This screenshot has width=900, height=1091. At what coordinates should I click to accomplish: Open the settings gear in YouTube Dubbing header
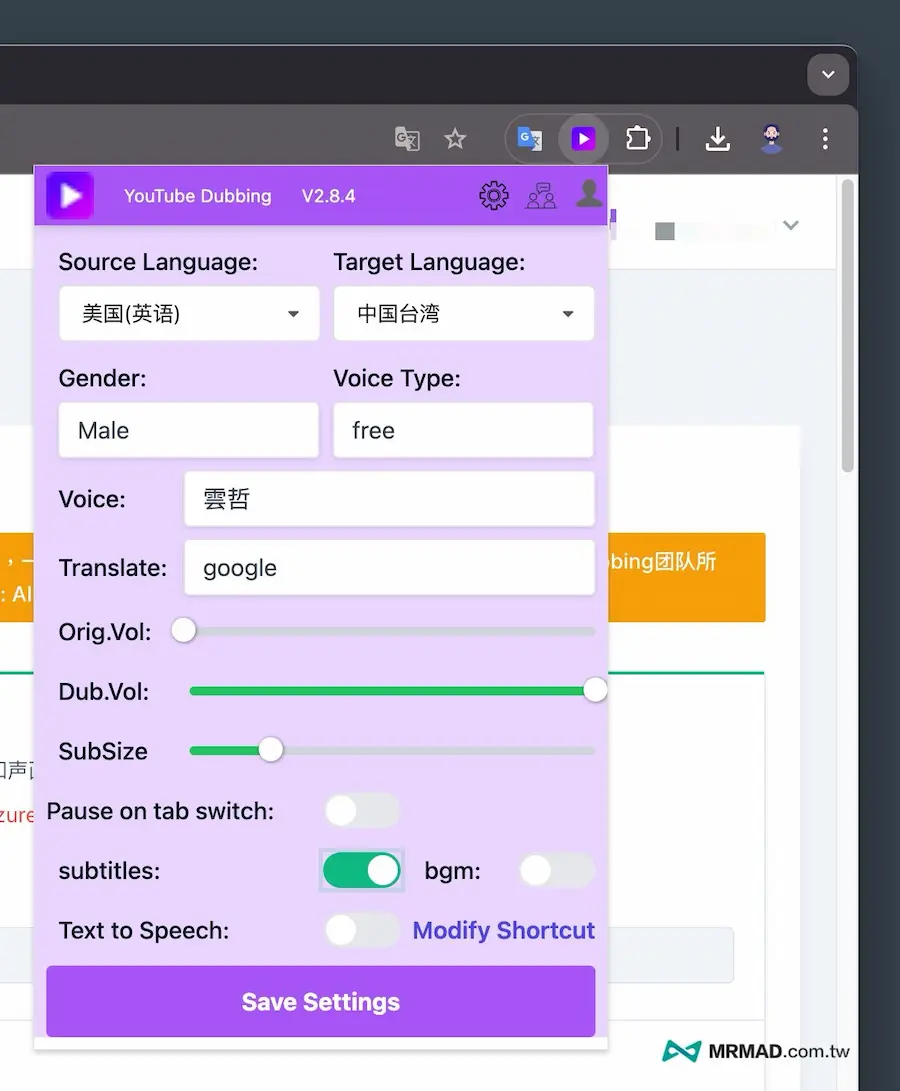coord(494,195)
